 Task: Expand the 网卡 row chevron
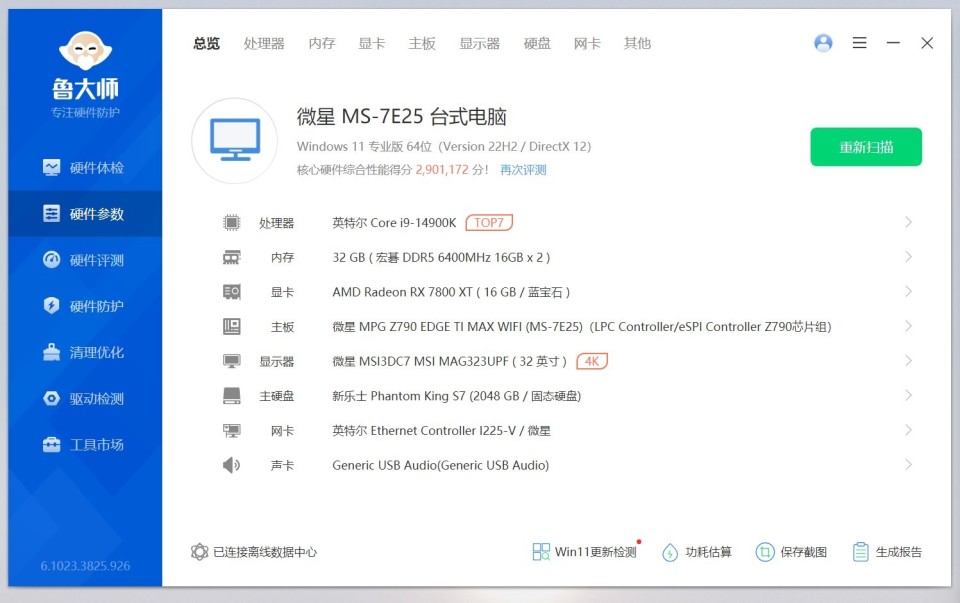[909, 430]
